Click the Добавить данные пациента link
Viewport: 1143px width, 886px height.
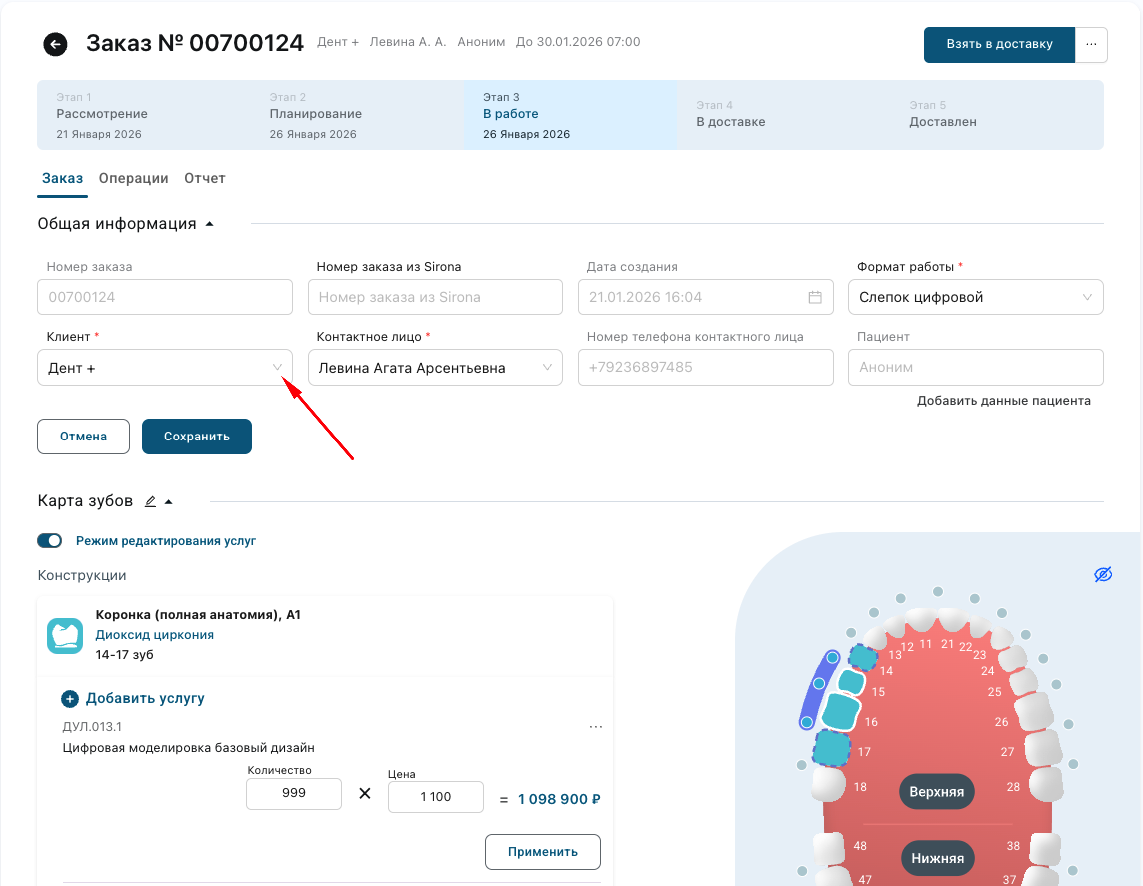[x=1003, y=401]
